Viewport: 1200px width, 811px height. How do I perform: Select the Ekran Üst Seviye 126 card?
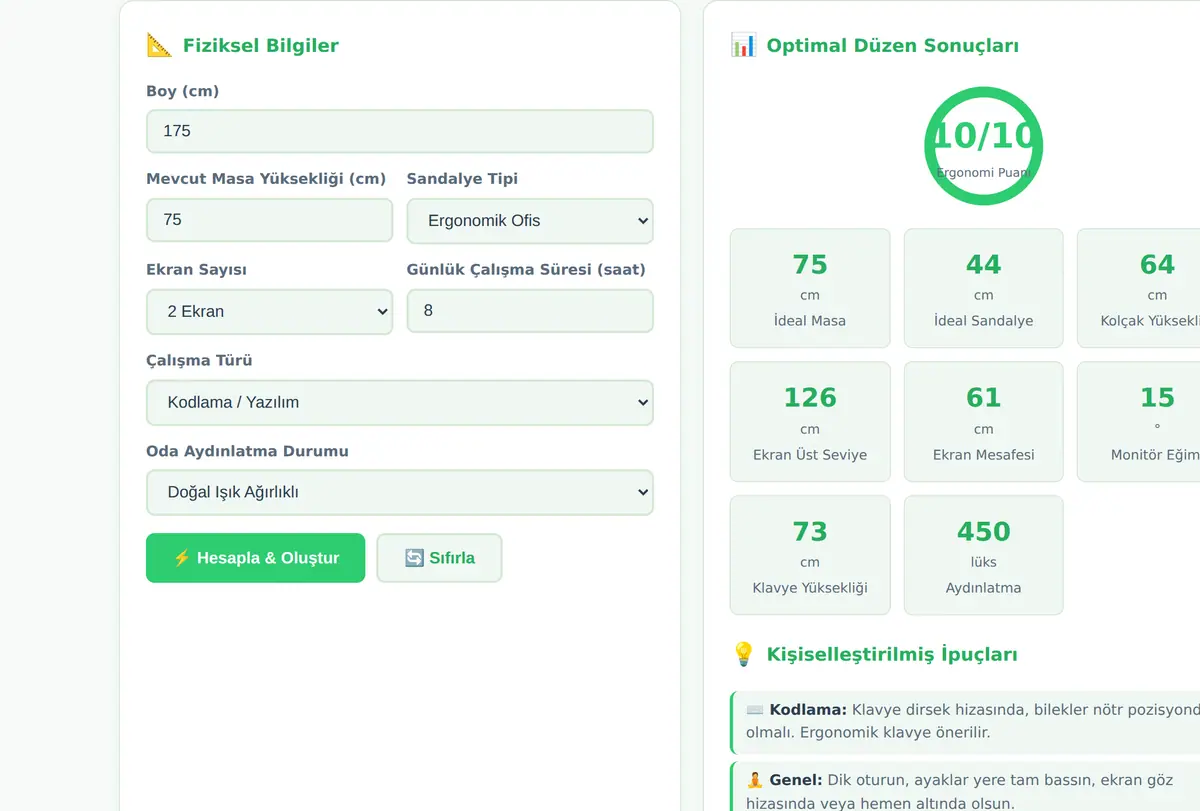click(810, 422)
